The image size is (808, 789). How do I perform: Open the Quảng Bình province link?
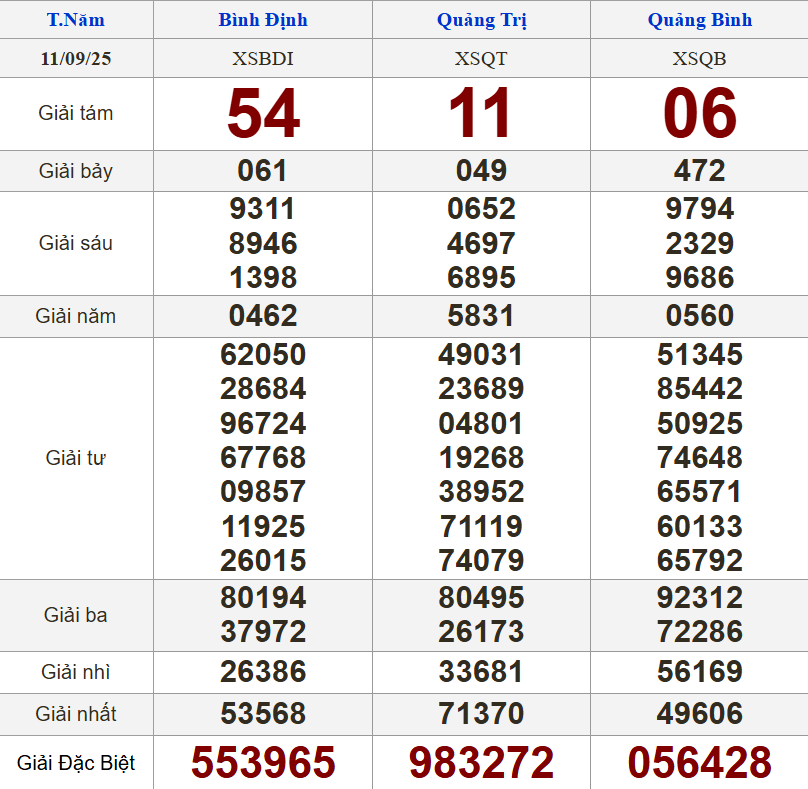coord(699,20)
